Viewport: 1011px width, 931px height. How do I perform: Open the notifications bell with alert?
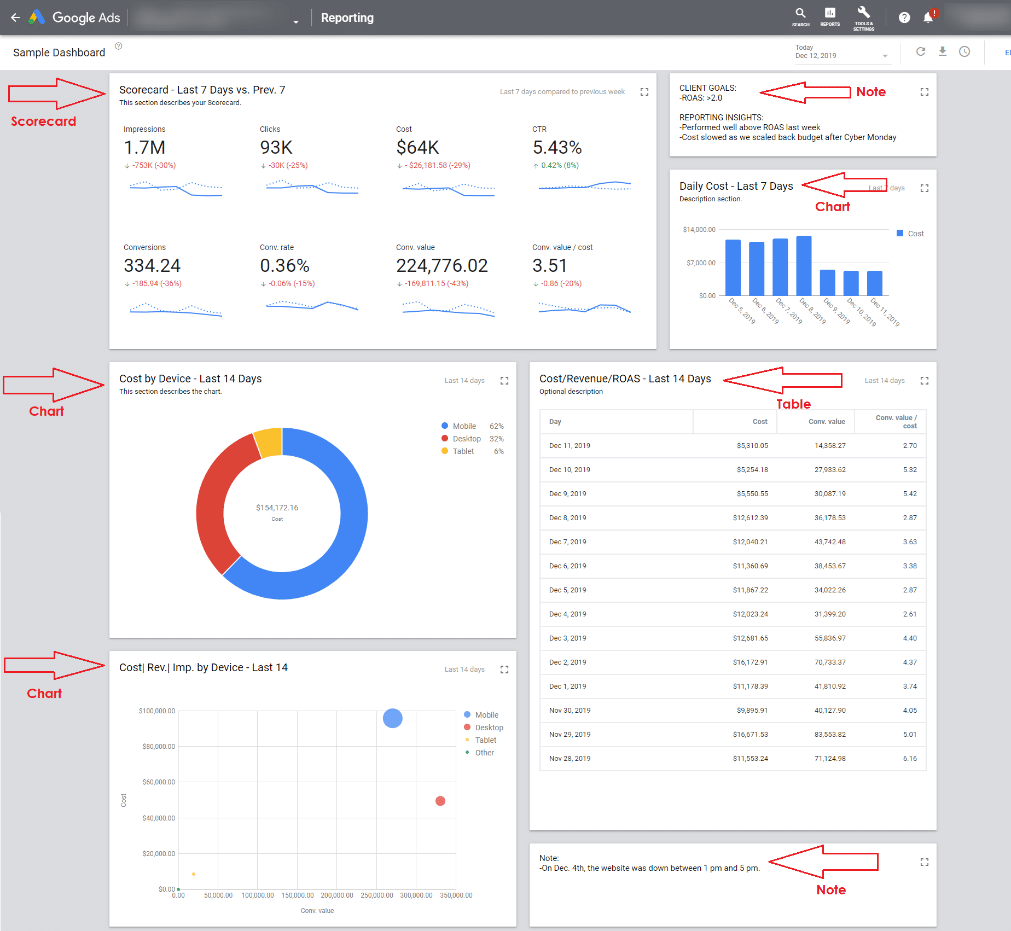[929, 17]
